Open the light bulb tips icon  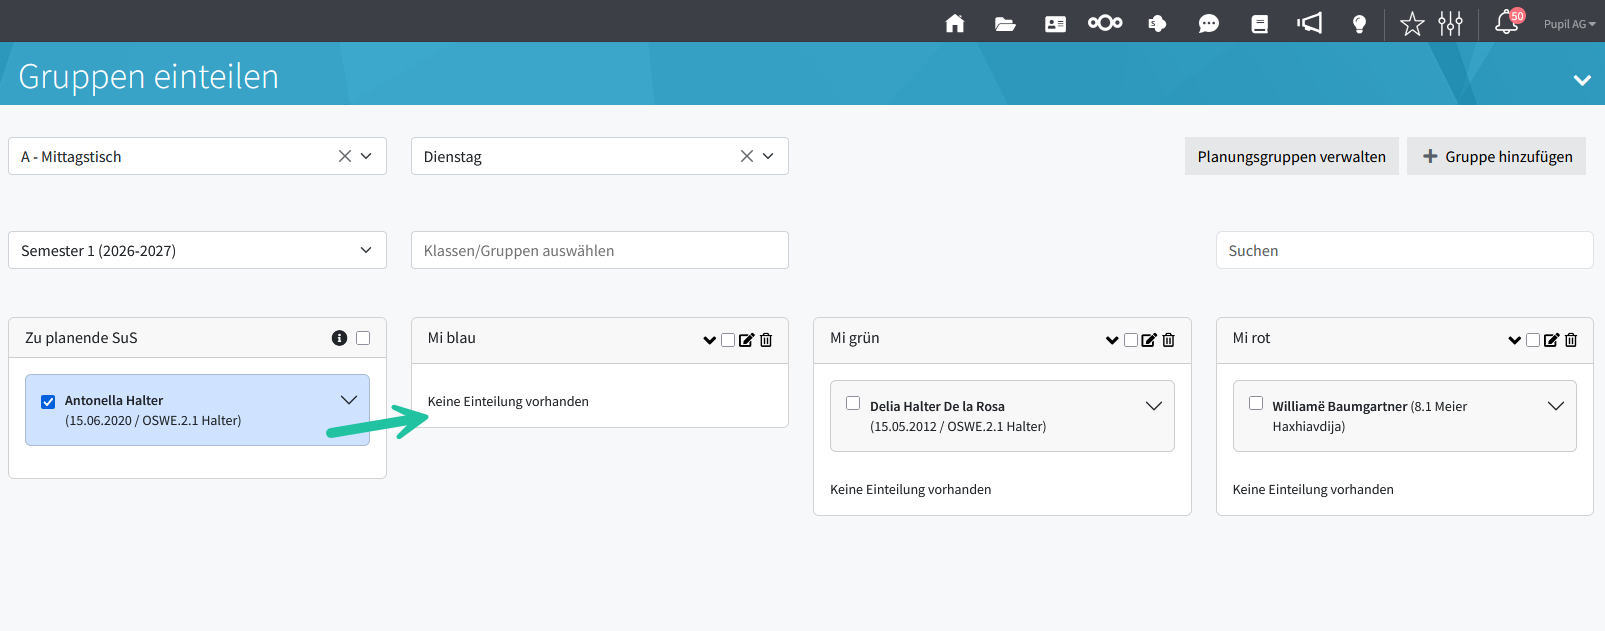point(1359,23)
